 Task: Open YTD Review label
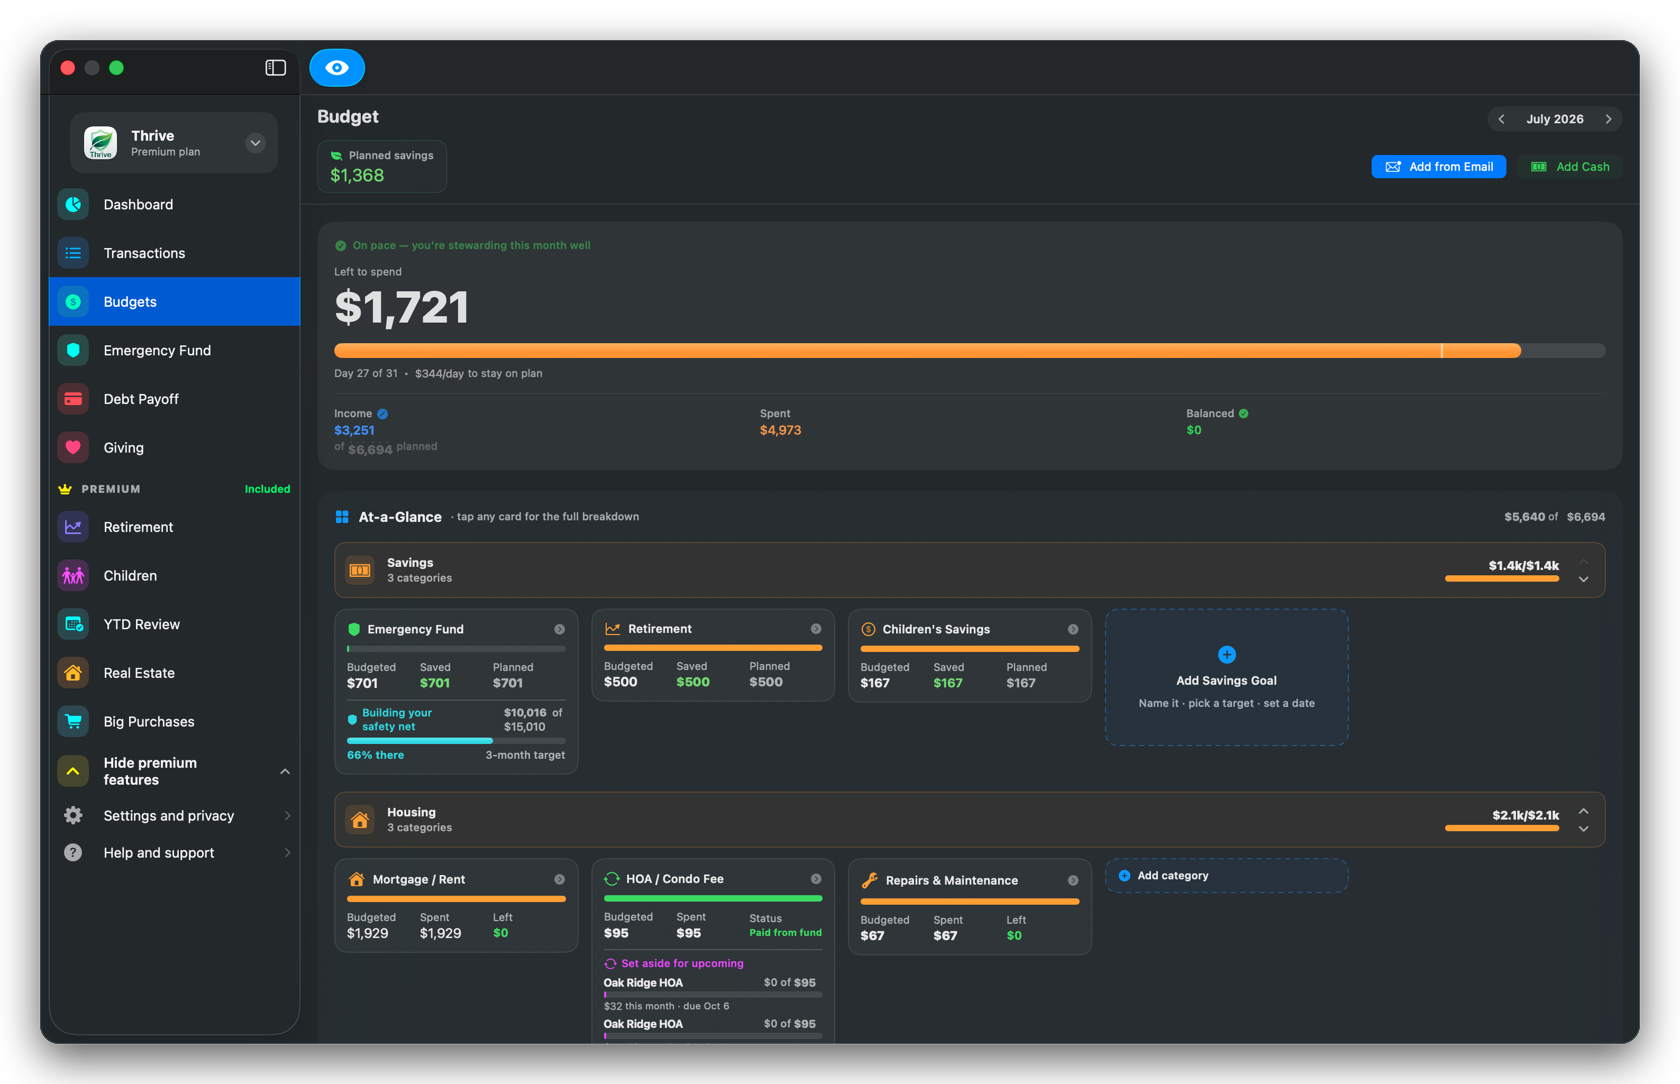pyautogui.click(x=142, y=625)
